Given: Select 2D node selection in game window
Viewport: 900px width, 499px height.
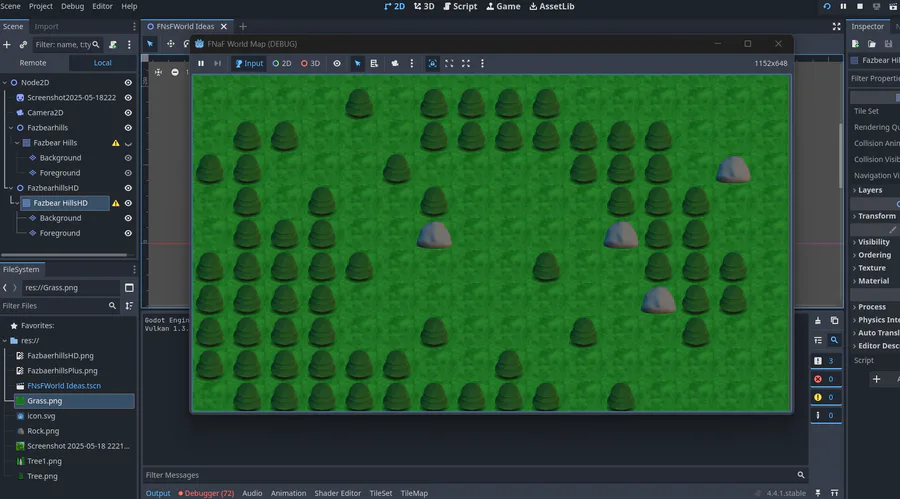Looking at the screenshot, I should (x=282, y=63).
